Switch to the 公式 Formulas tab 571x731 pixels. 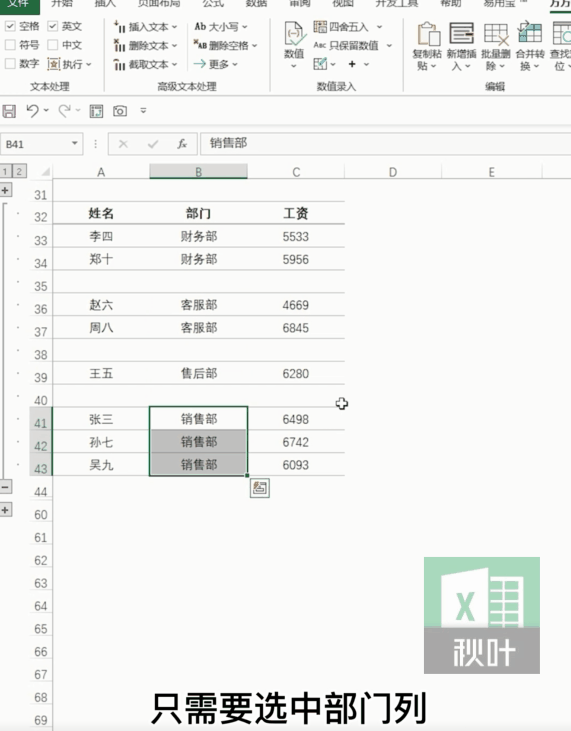pos(213,4)
